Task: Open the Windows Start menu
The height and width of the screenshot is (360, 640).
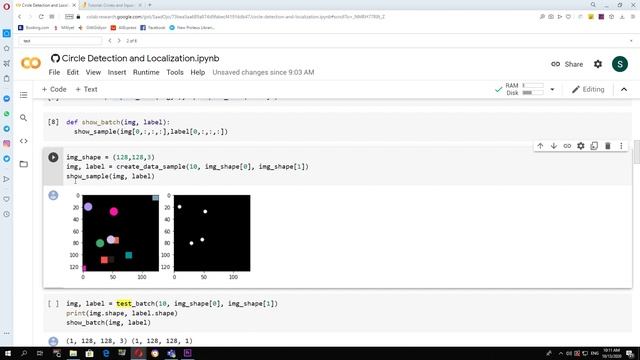Action: pos(8,353)
